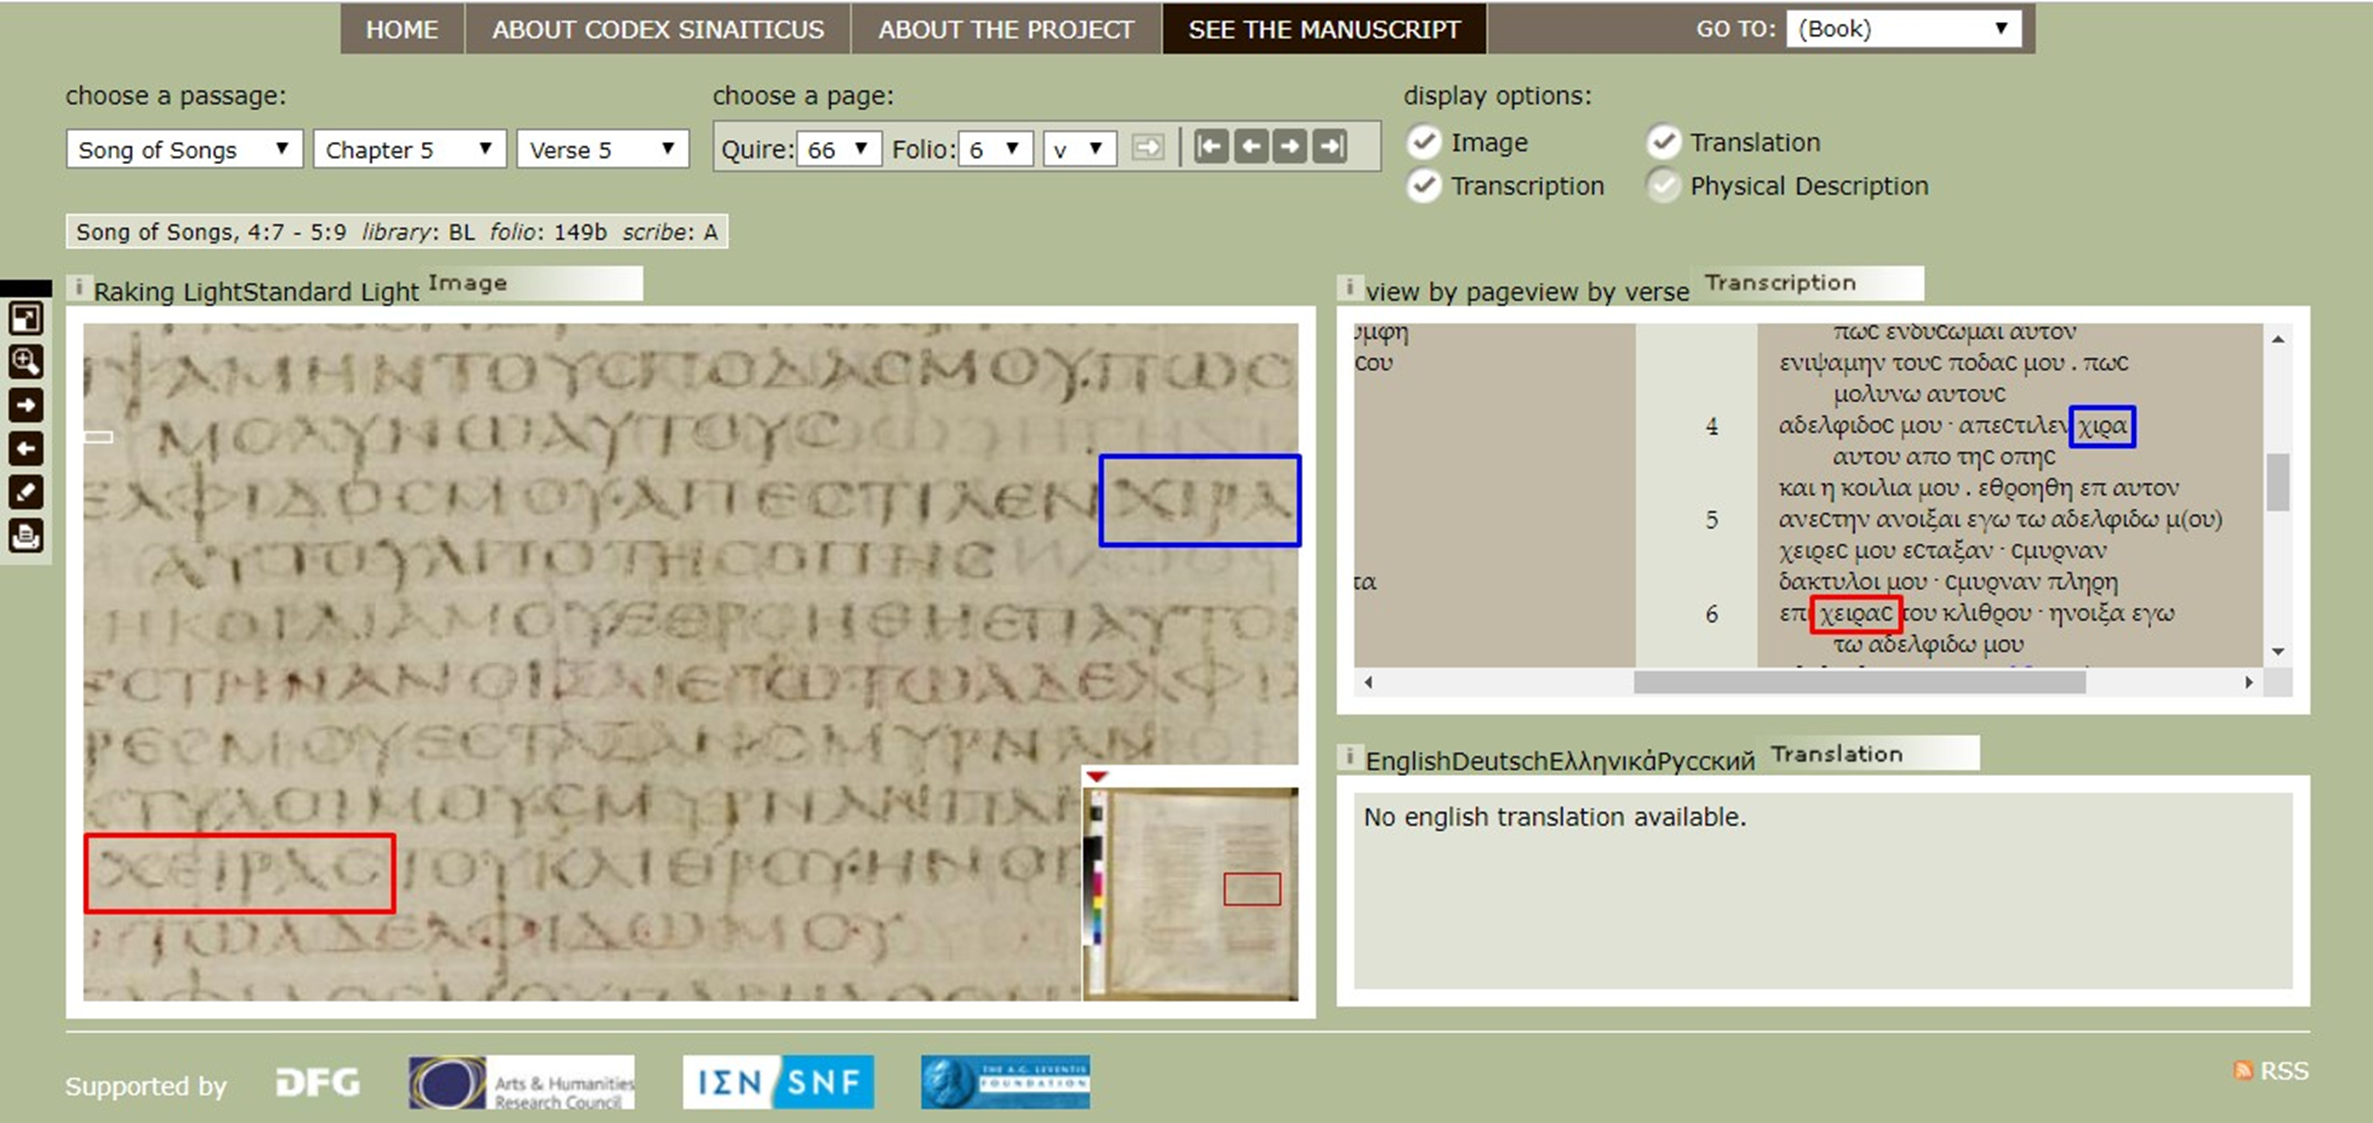Switch image to Standard Light

pyautogui.click(x=331, y=292)
